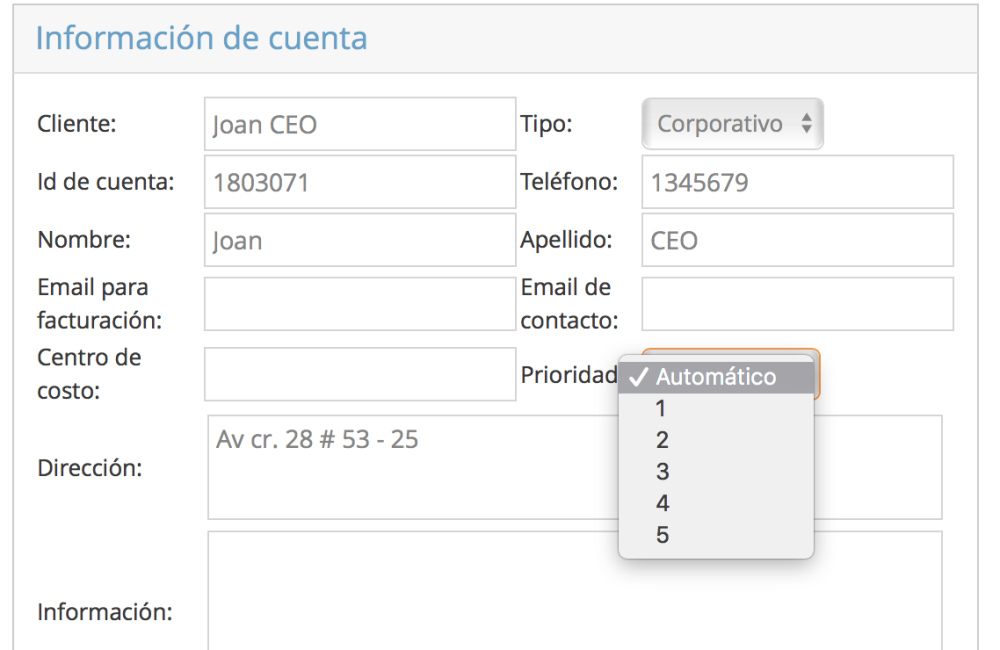The image size is (1000, 650).
Task: Focus the Id de cuenta field
Action: coord(360,182)
